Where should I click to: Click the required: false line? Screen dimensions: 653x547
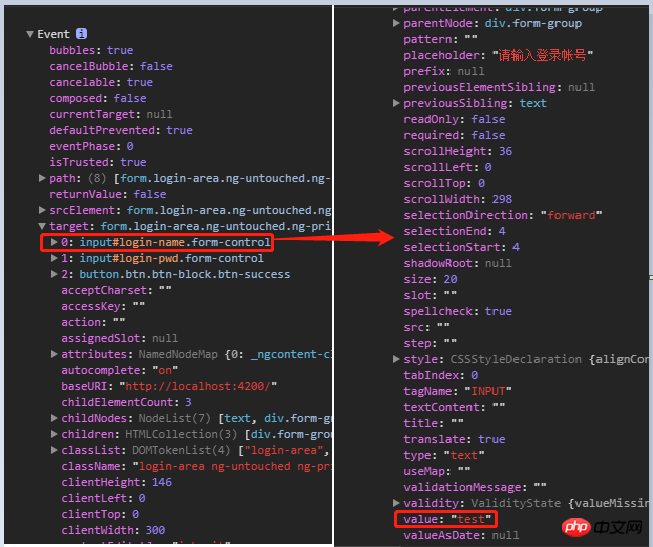coord(454,135)
